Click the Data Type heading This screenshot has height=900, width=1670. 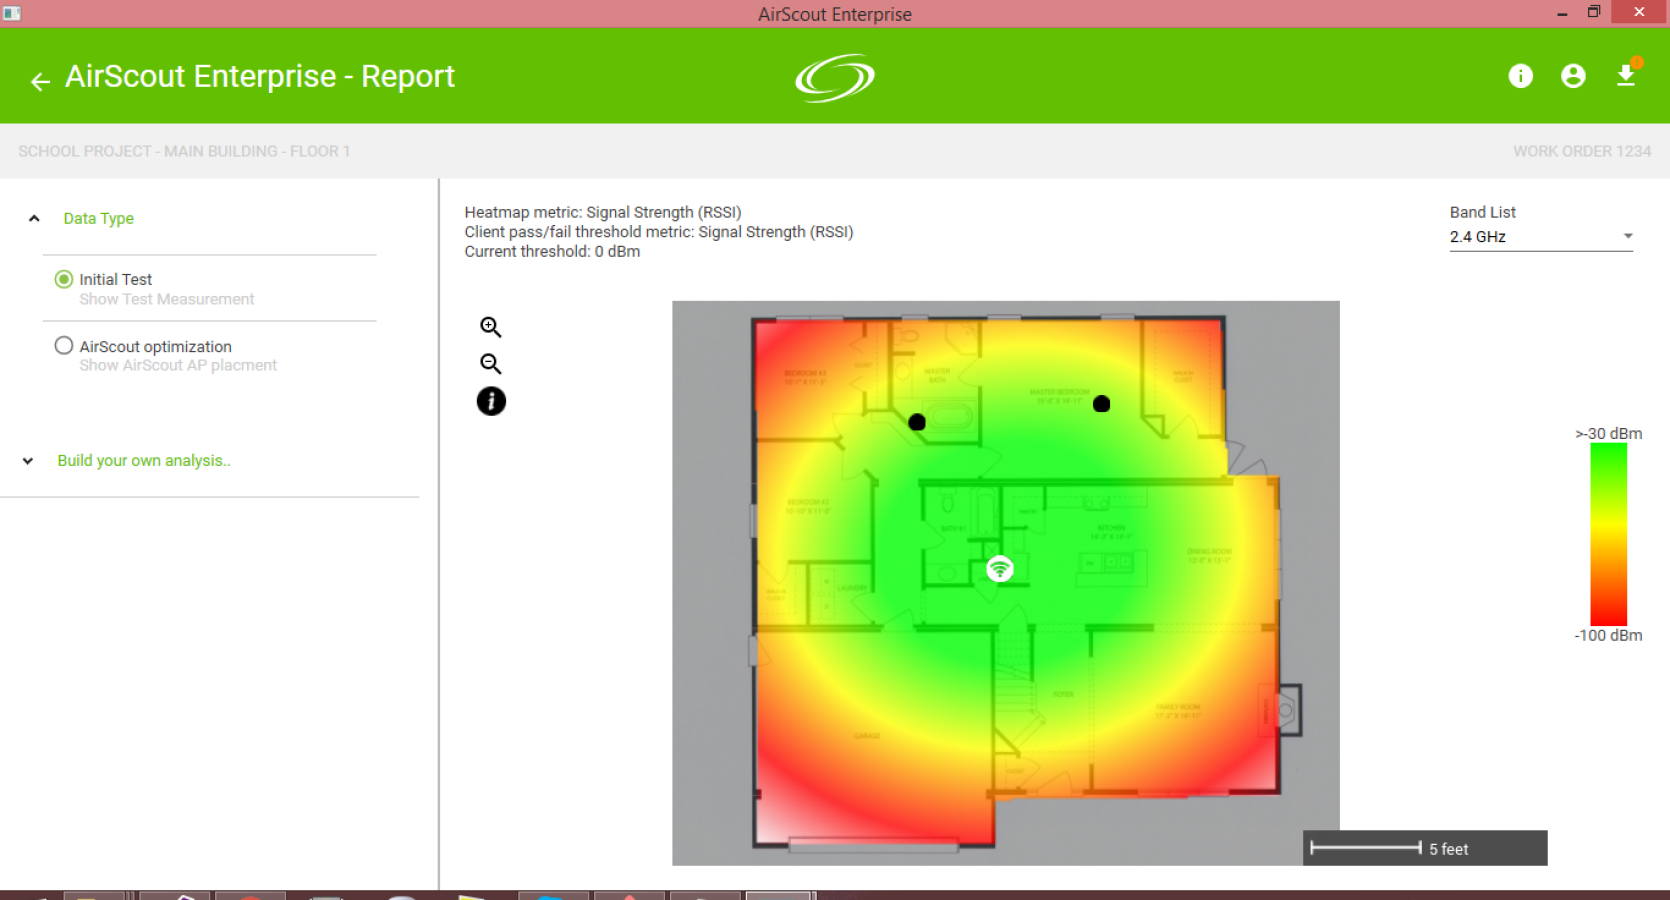pos(98,218)
